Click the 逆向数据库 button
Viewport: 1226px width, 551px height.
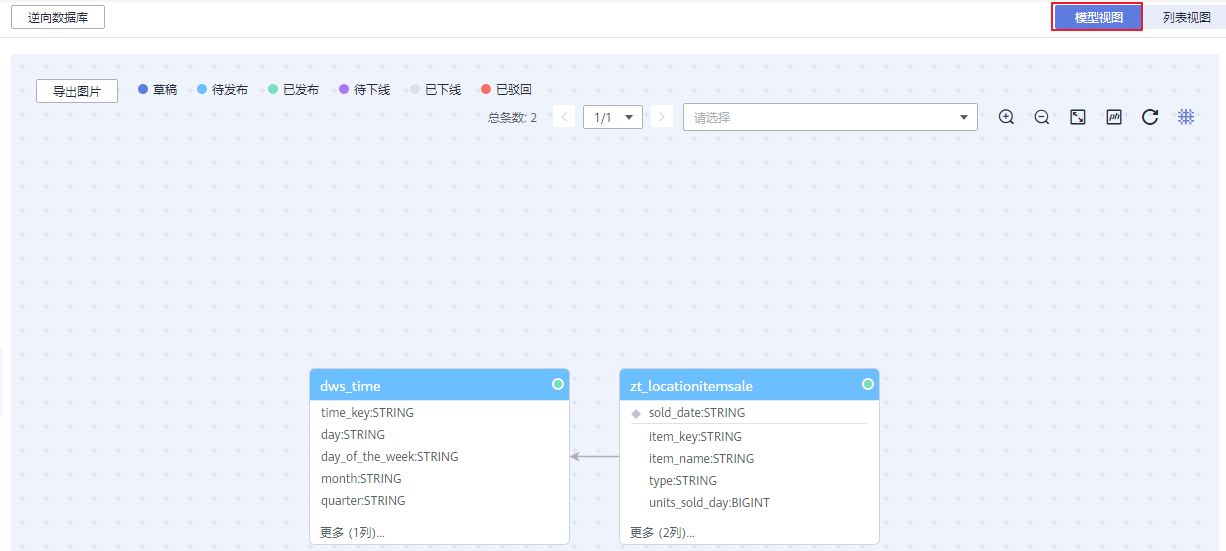click(x=58, y=17)
